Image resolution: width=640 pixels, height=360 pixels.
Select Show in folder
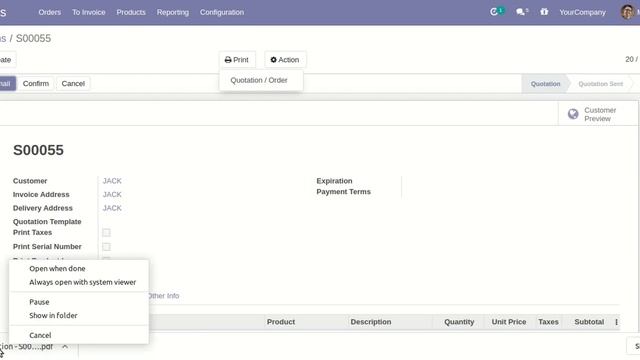[53, 316]
